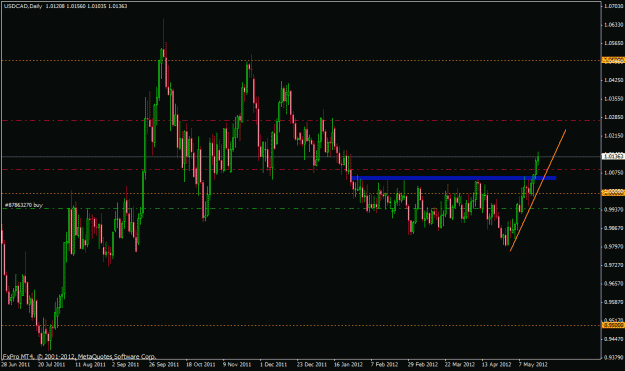Click the 2 Sep 2011 date label
Image resolution: width=625 pixels, height=371 pixels.
125,365
